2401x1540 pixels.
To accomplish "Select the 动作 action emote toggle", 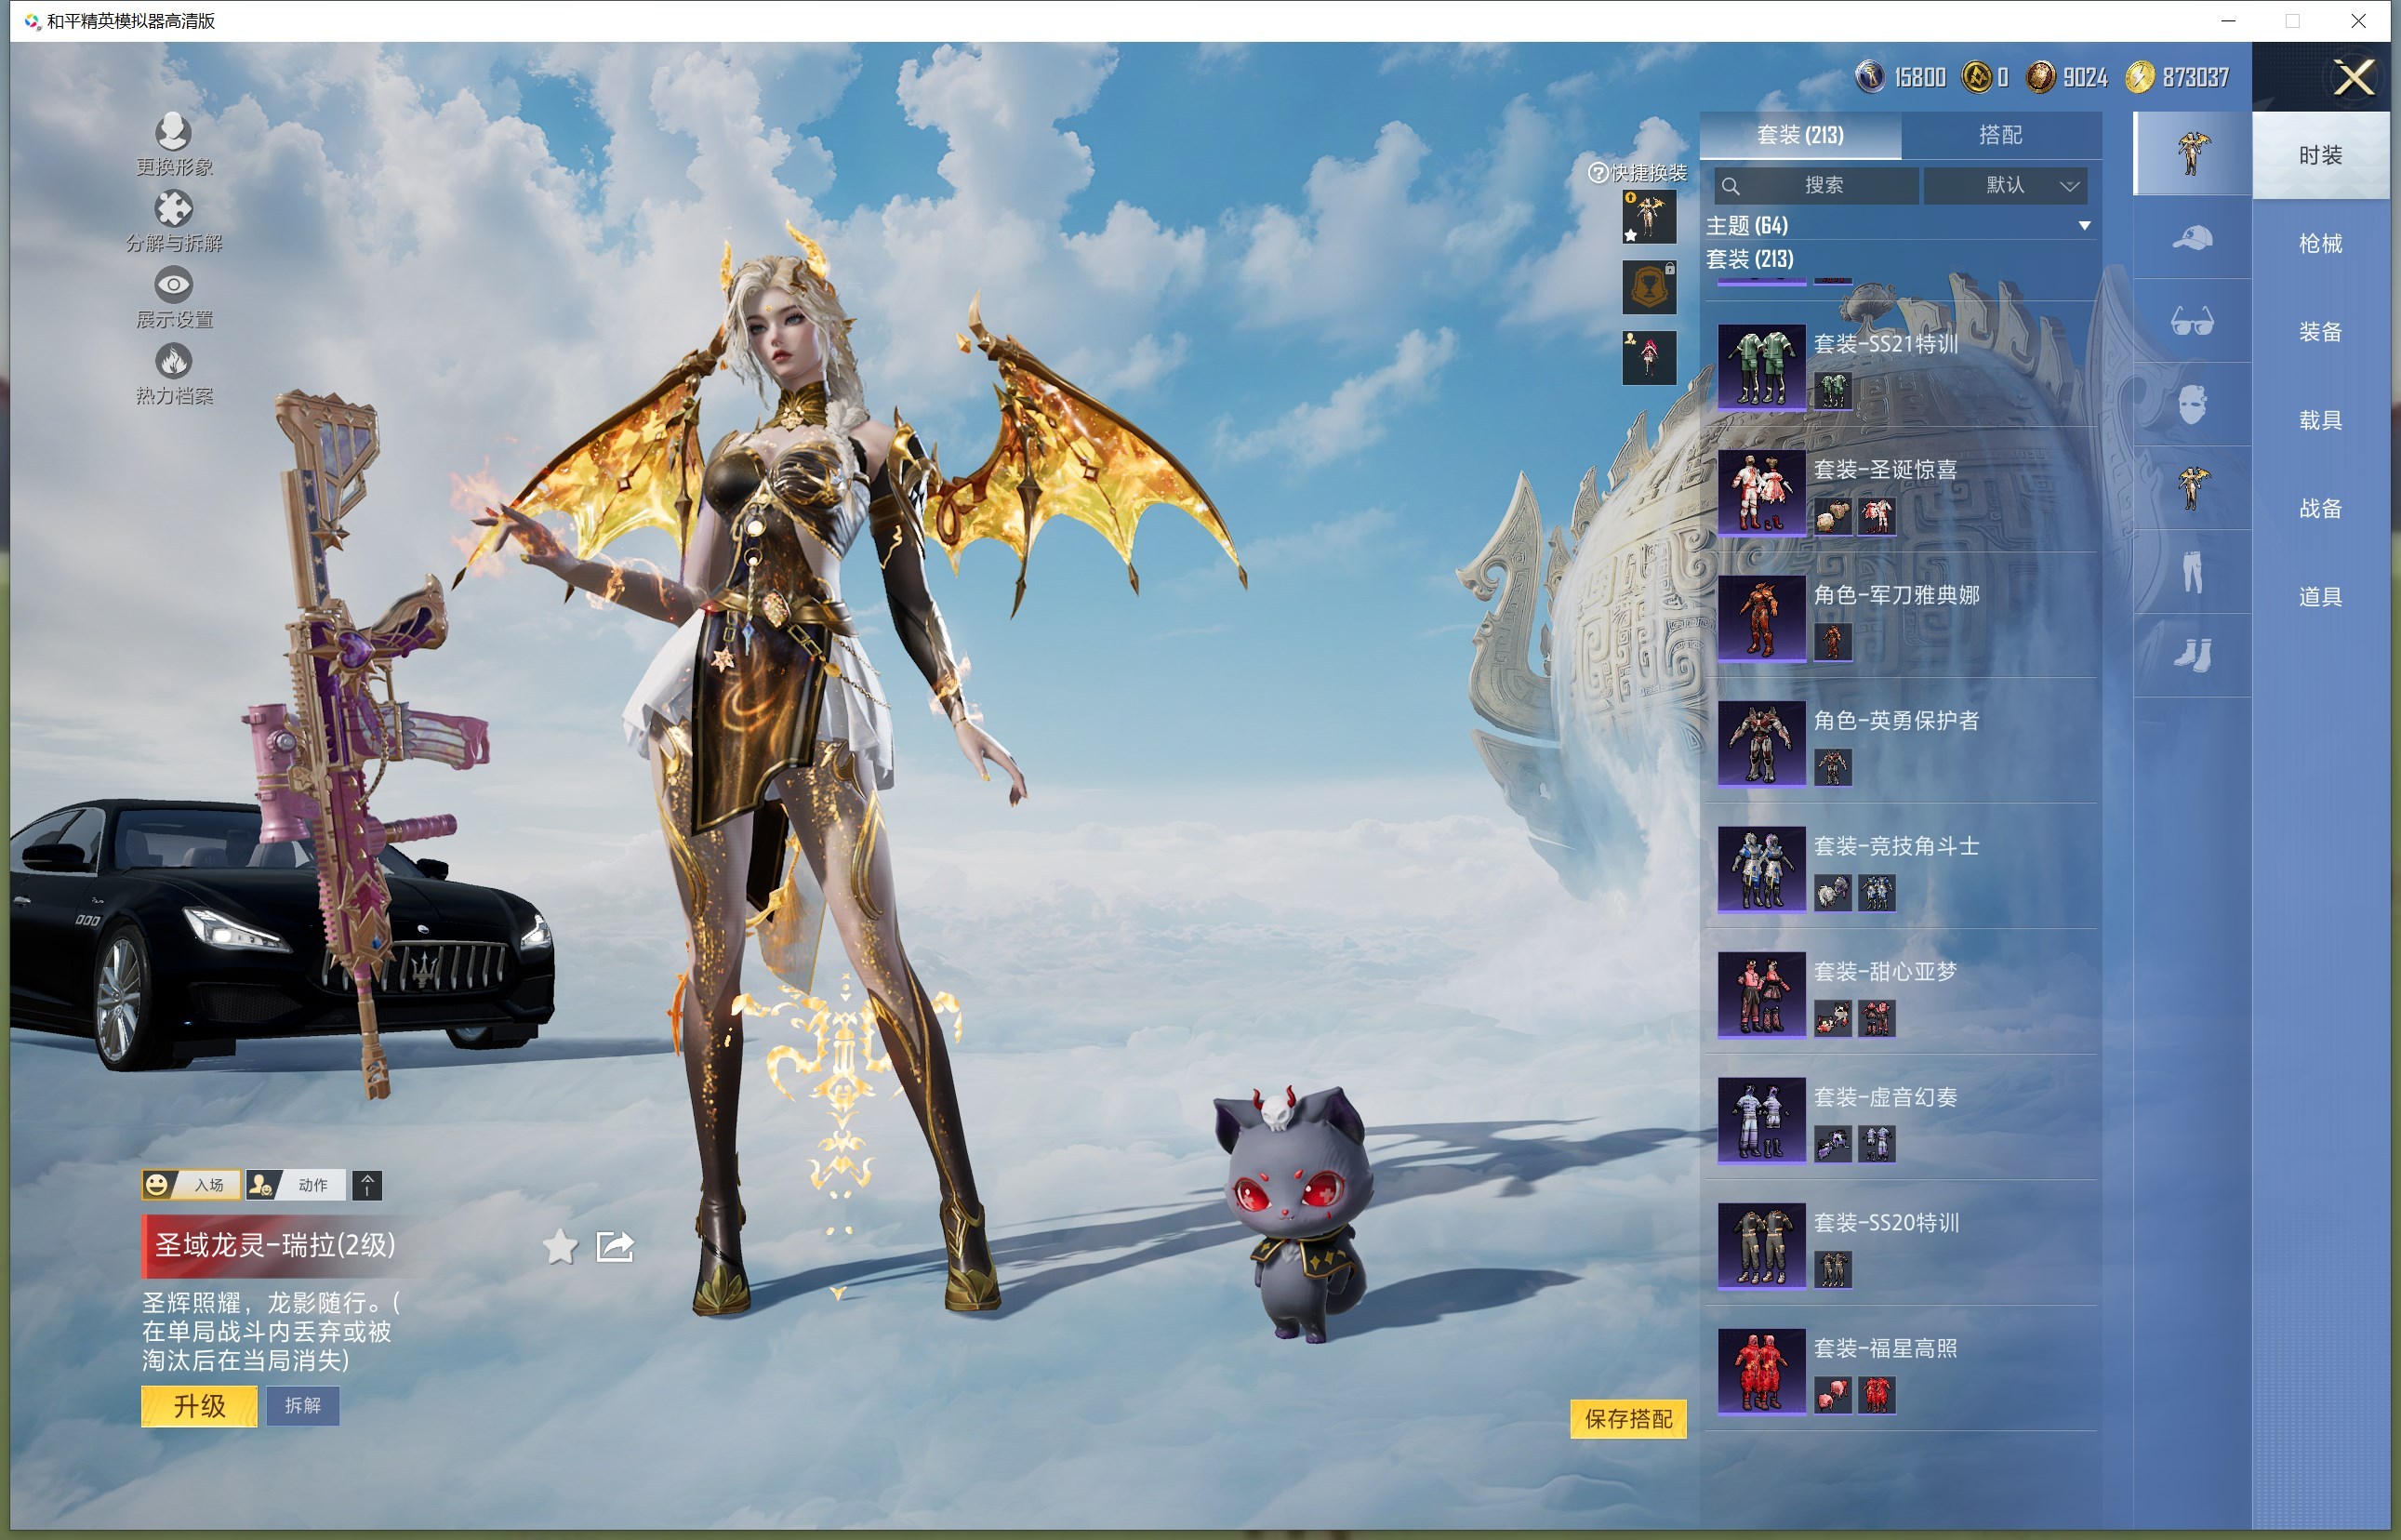I will [x=296, y=1185].
